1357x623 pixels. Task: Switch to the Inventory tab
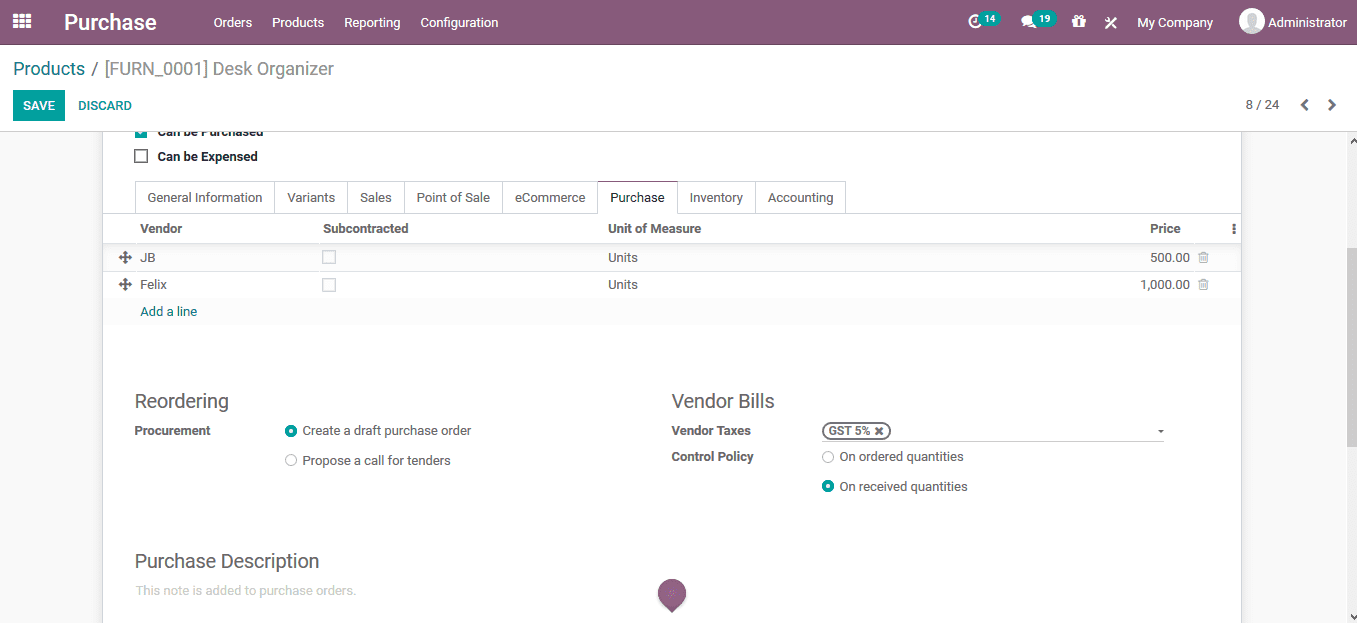[x=716, y=197]
